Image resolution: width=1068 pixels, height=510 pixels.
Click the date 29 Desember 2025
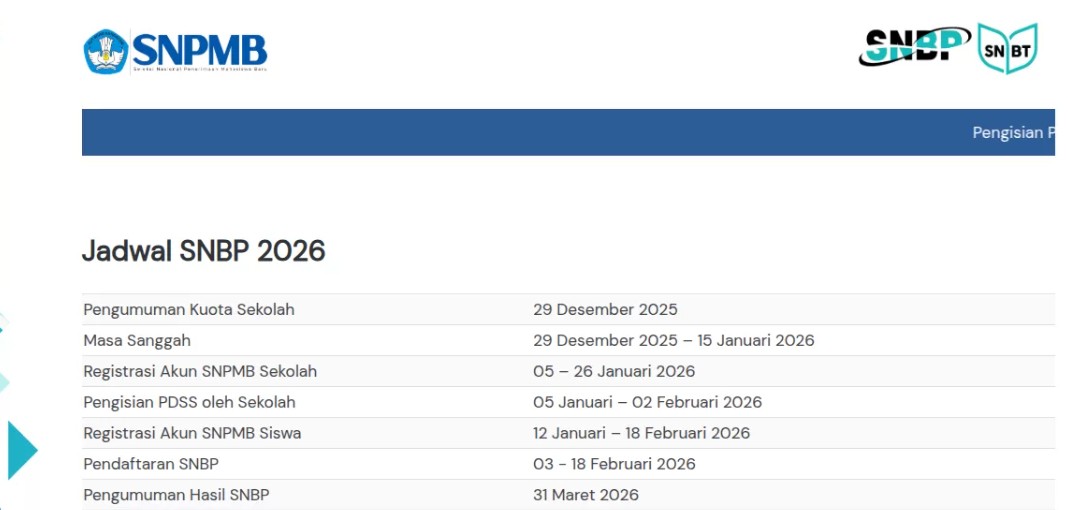605,309
